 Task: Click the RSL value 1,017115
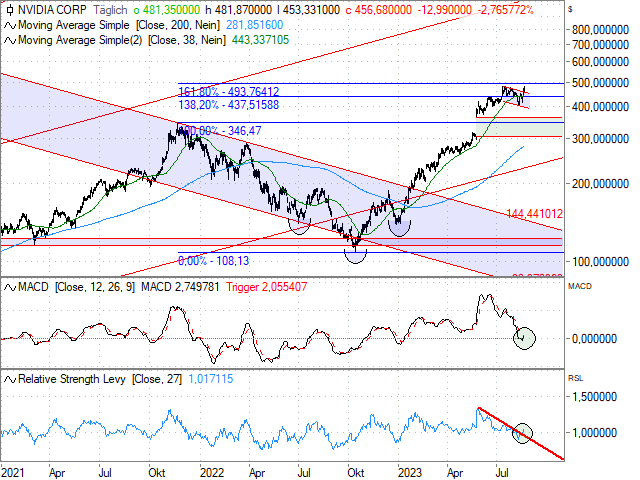tap(211, 379)
